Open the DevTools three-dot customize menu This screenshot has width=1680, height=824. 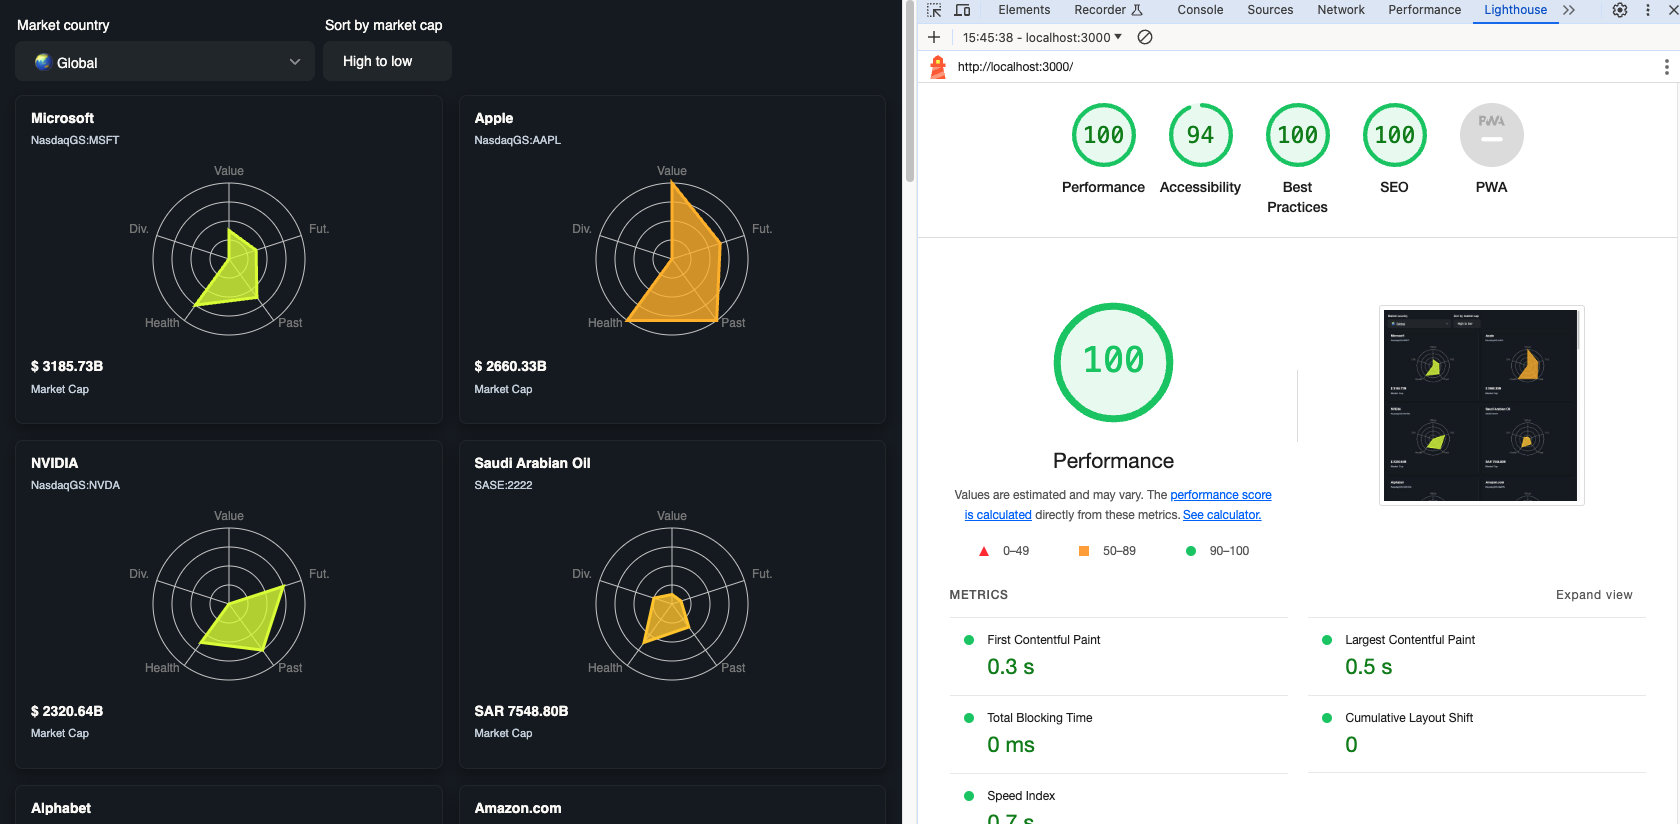click(x=1648, y=10)
